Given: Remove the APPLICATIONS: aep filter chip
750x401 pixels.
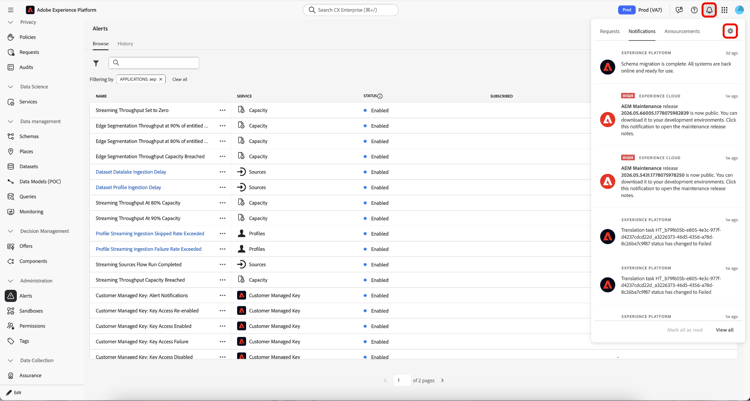Looking at the screenshot, I should [161, 79].
